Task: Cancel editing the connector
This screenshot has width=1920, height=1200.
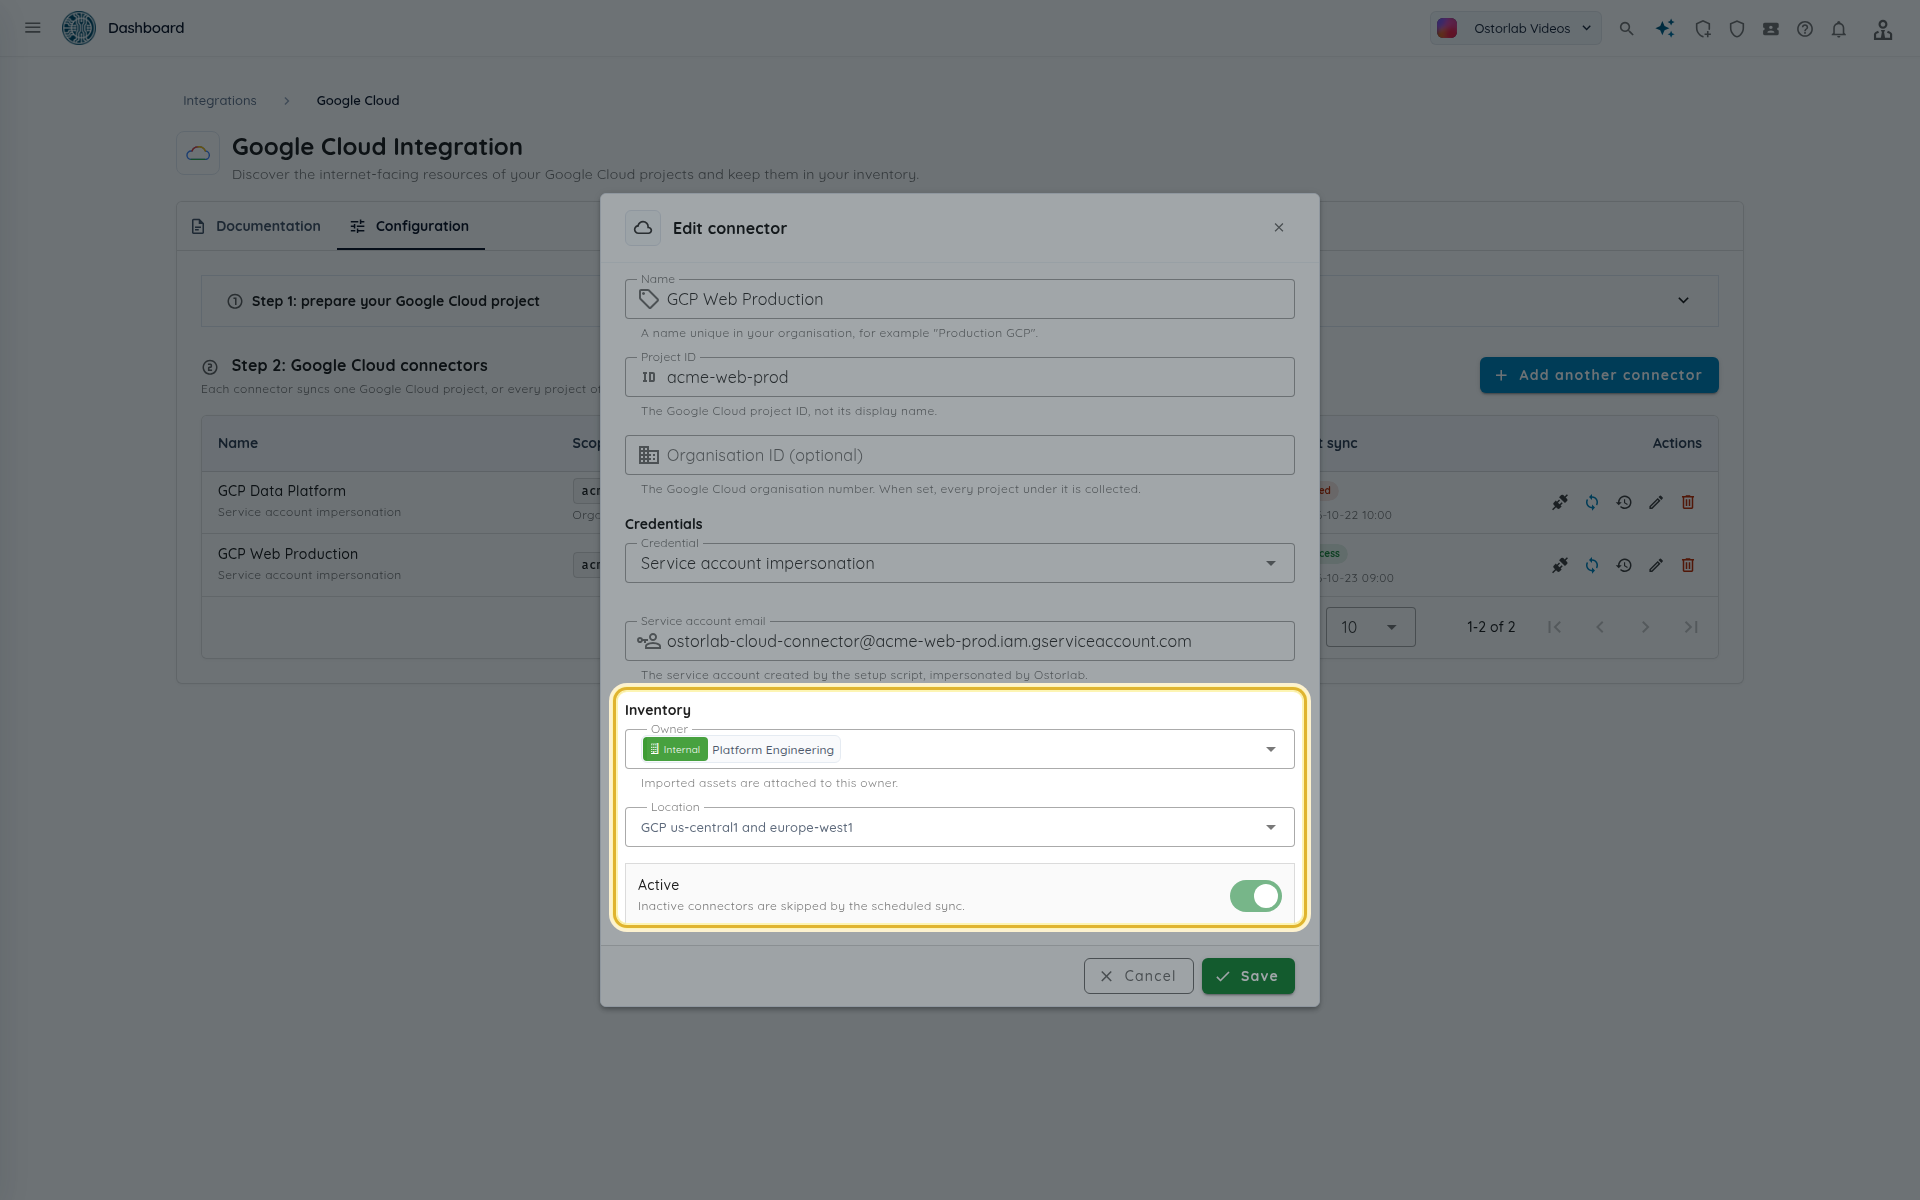Action: [1138, 976]
